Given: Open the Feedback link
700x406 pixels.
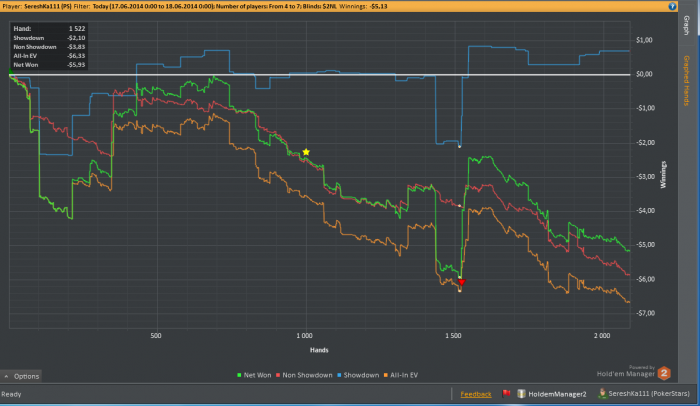Looking at the screenshot, I should point(476,394).
